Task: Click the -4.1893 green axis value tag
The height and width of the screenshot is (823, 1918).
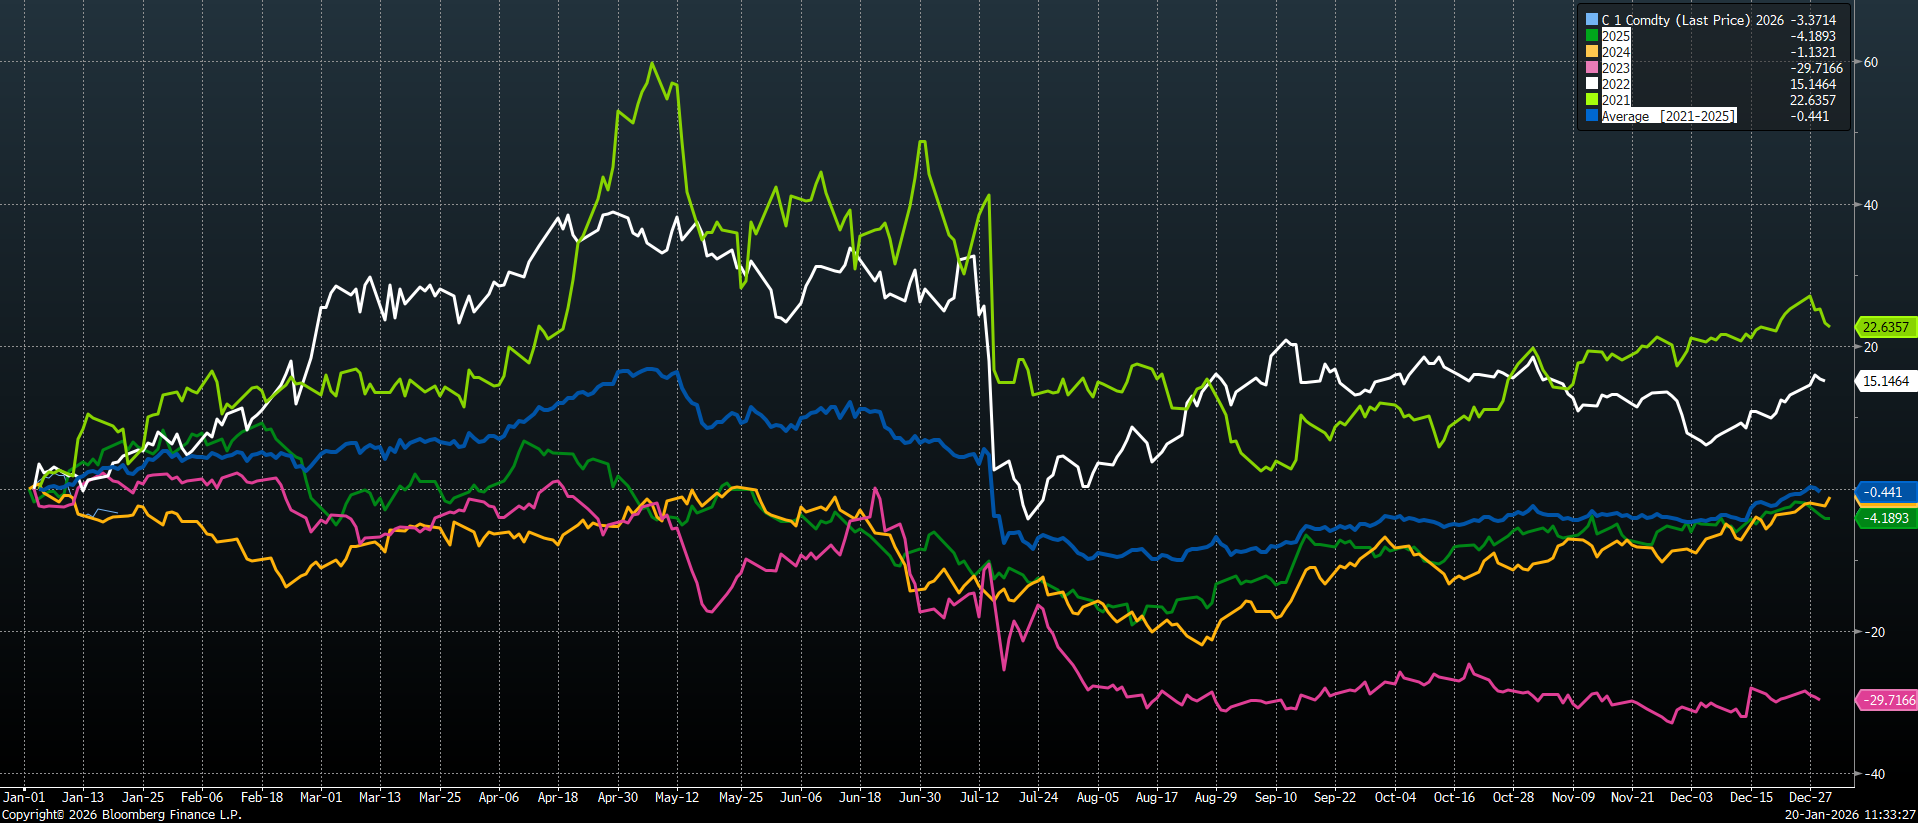Action: [1885, 518]
